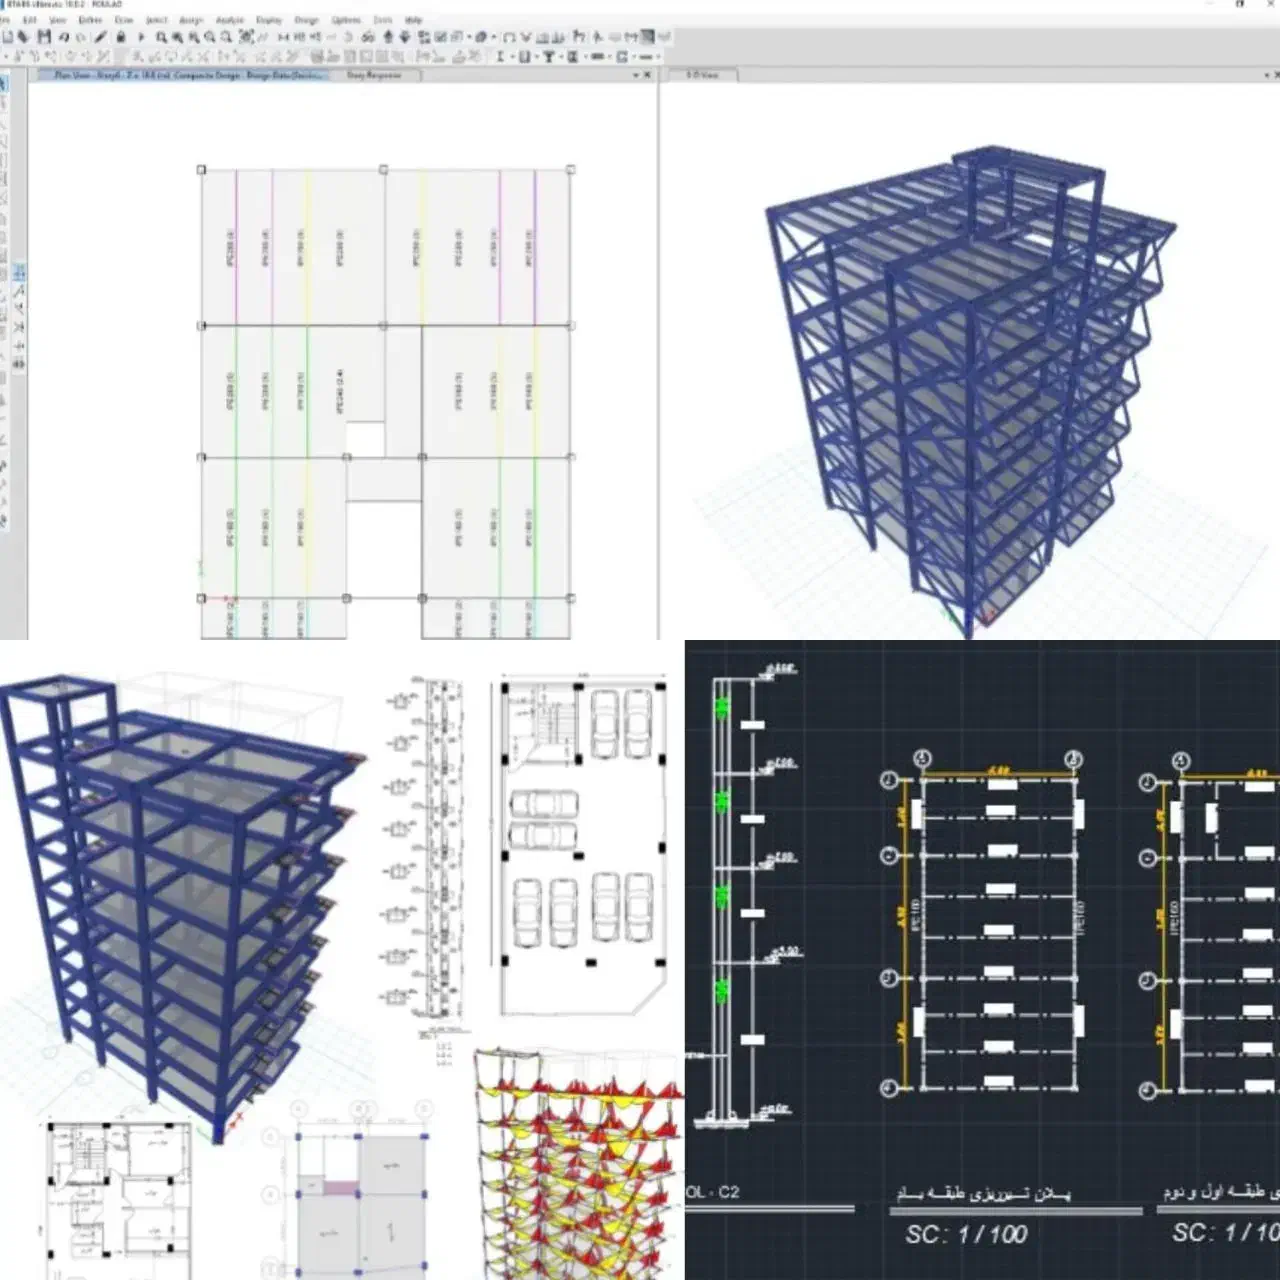The width and height of the screenshot is (1280, 1280).
Task: Click the move down one story arrow
Action: click(x=404, y=37)
